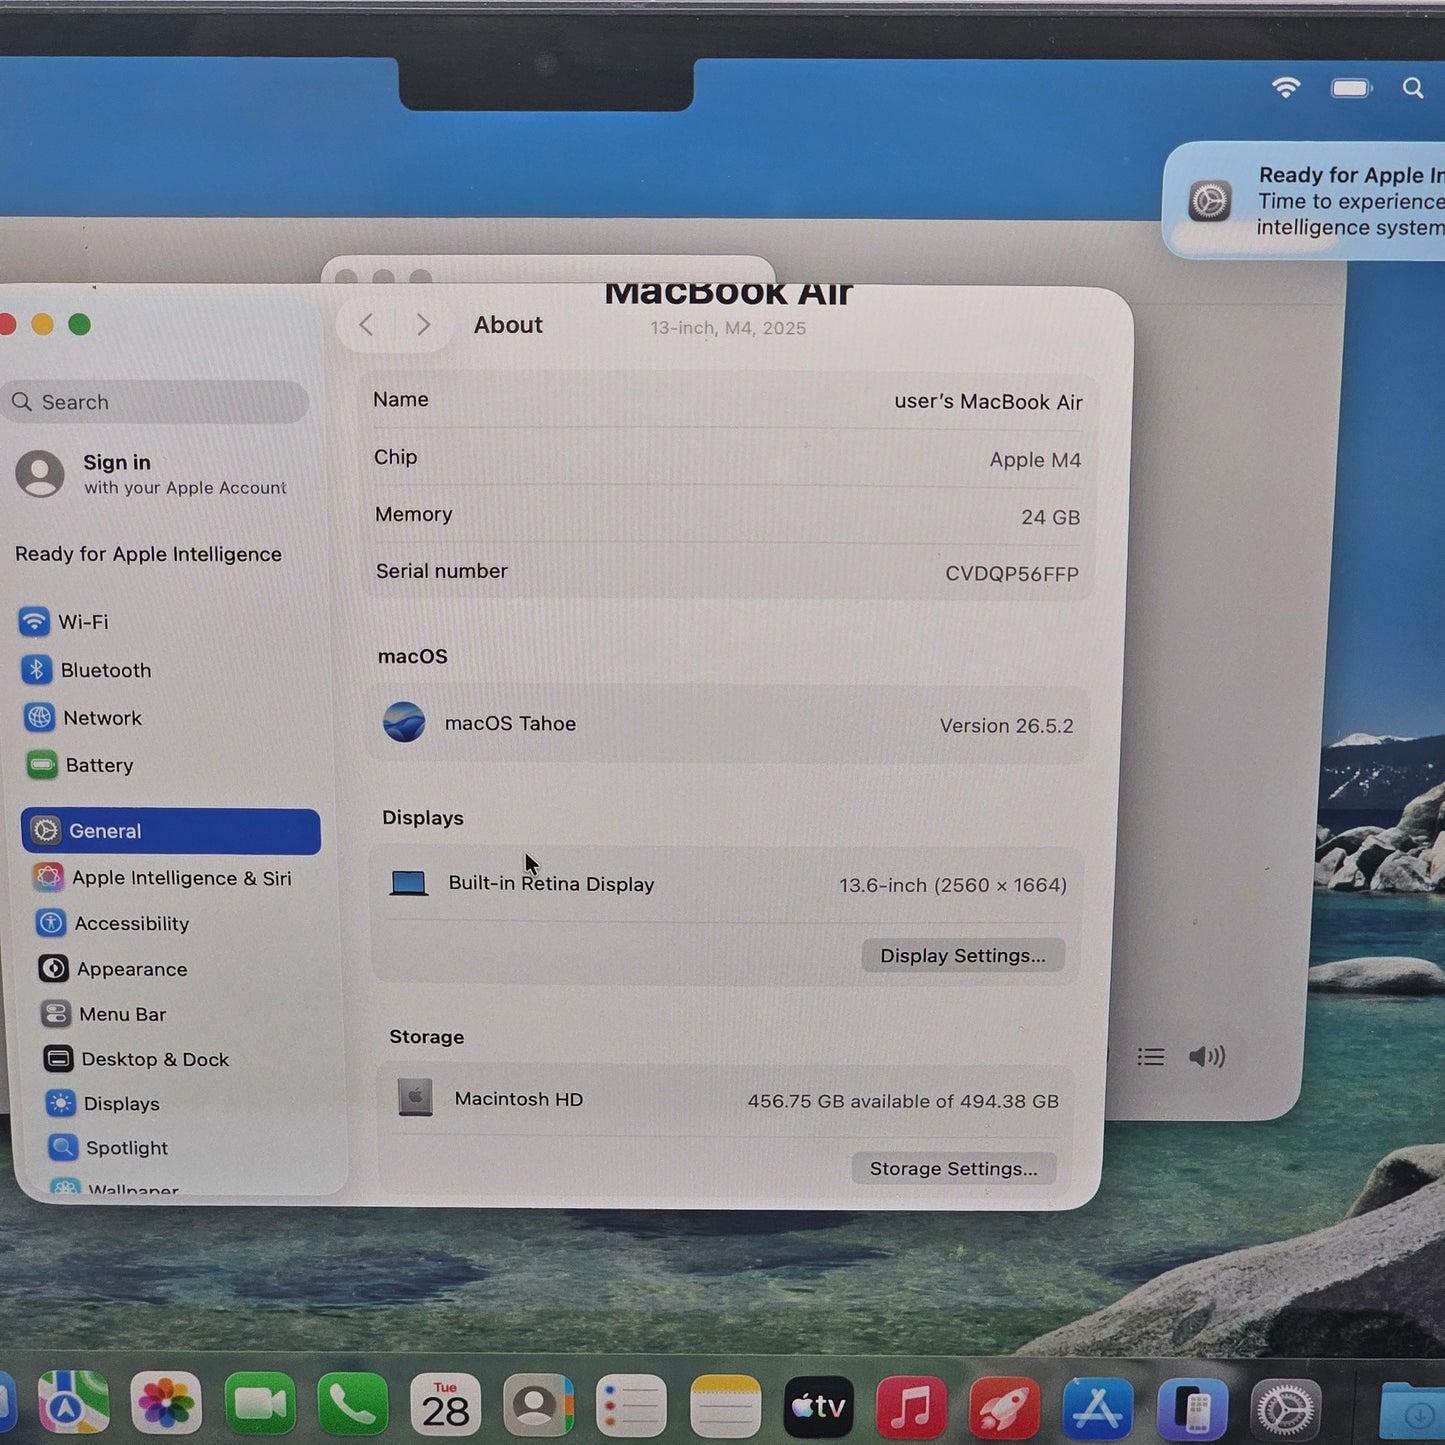
Task: Click the list icon in background window
Action: [1151, 1057]
